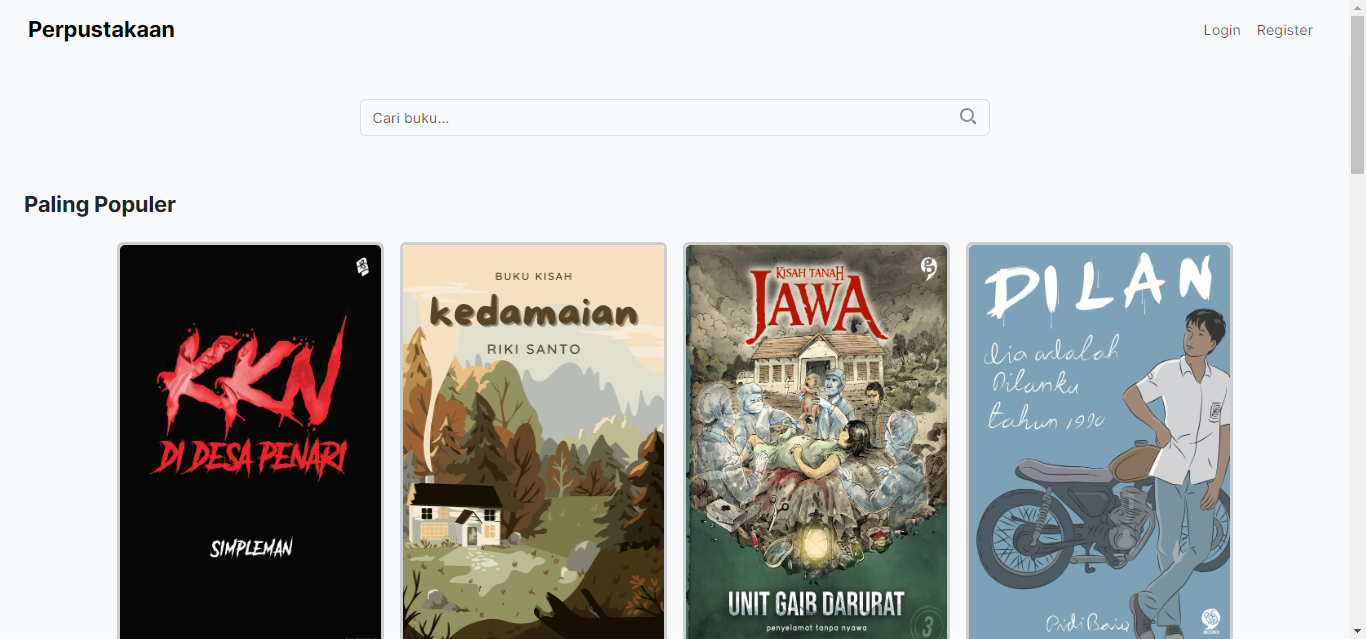Go to Perpustakaan home via logo
Viewport: 1366px width, 639px height.
coord(101,30)
